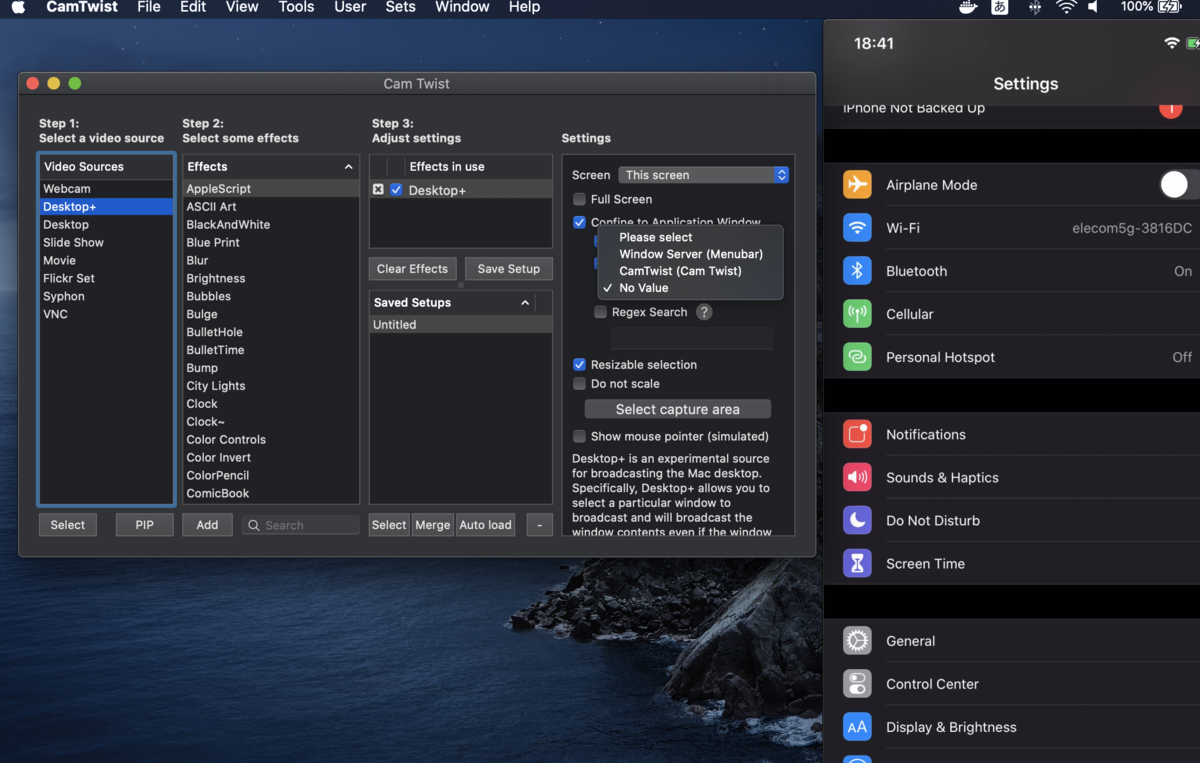Open the Sets menu
The width and height of the screenshot is (1200, 763).
(400, 7)
